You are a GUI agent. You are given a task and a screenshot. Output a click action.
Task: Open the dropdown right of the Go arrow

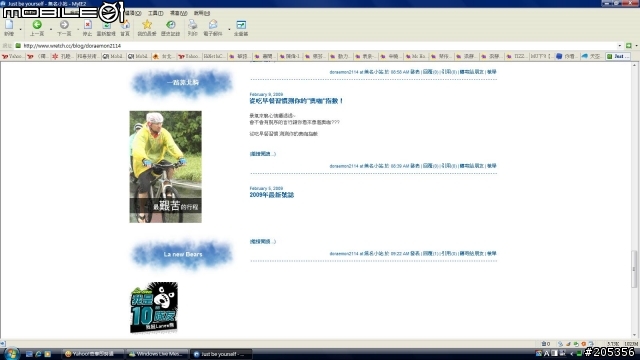pos(636,46)
